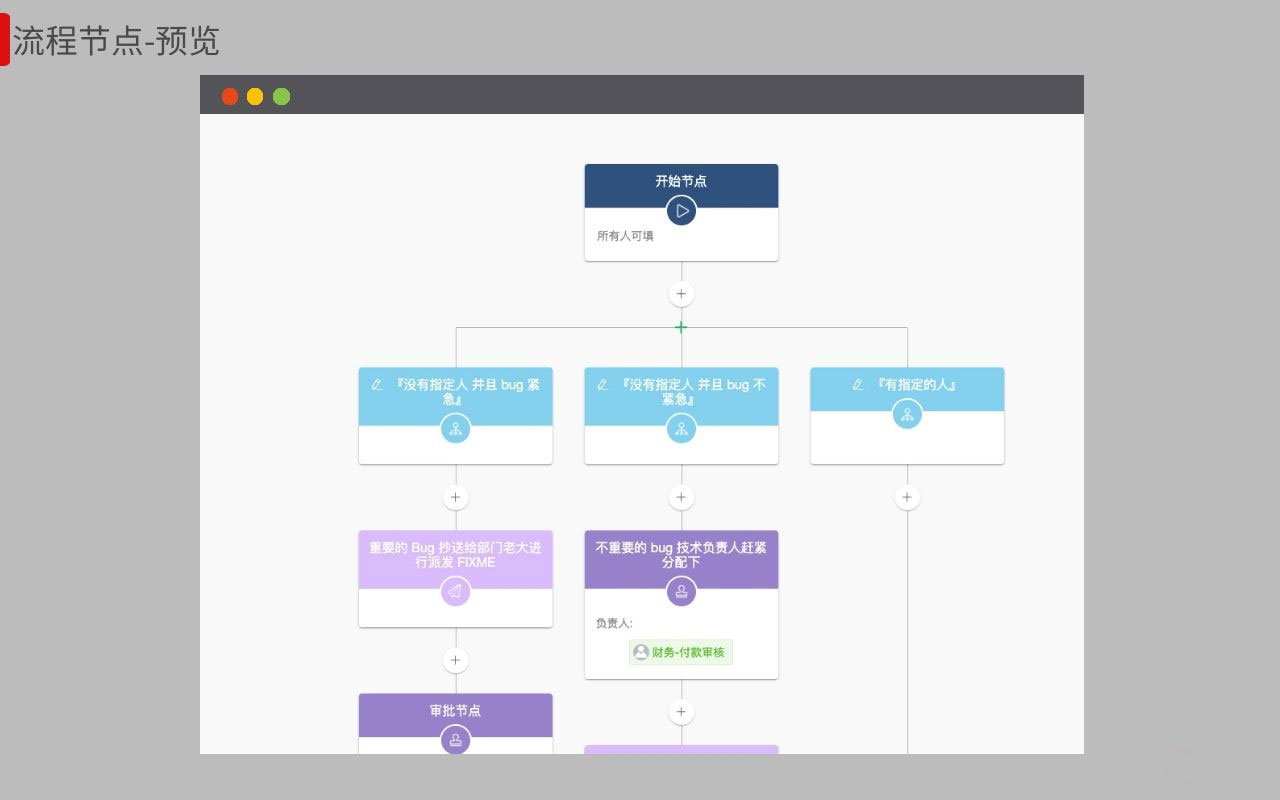Add a node below 『有指定的人』 condition

coord(907,497)
